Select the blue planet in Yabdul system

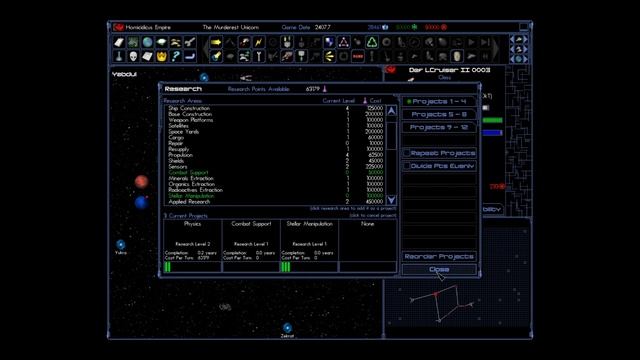click(x=141, y=202)
